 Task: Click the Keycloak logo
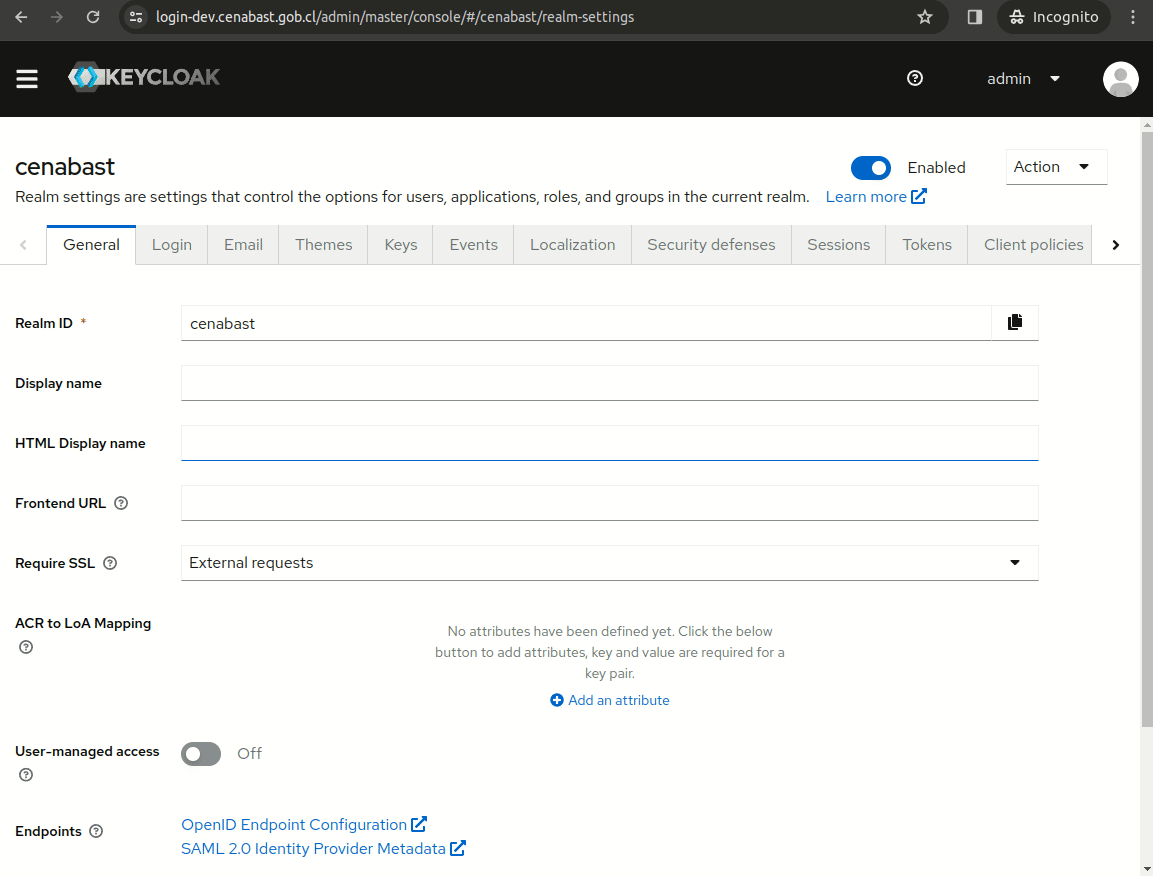tap(144, 78)
